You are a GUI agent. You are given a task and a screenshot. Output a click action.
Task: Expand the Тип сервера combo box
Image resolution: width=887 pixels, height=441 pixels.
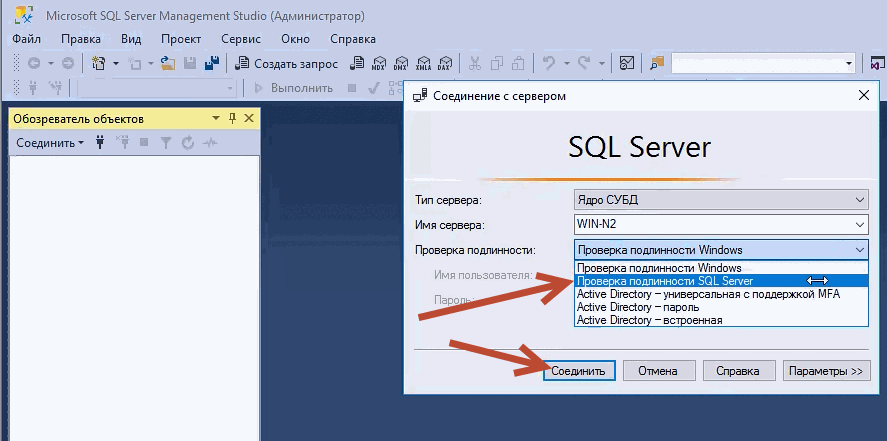click(x=860, y=200)
